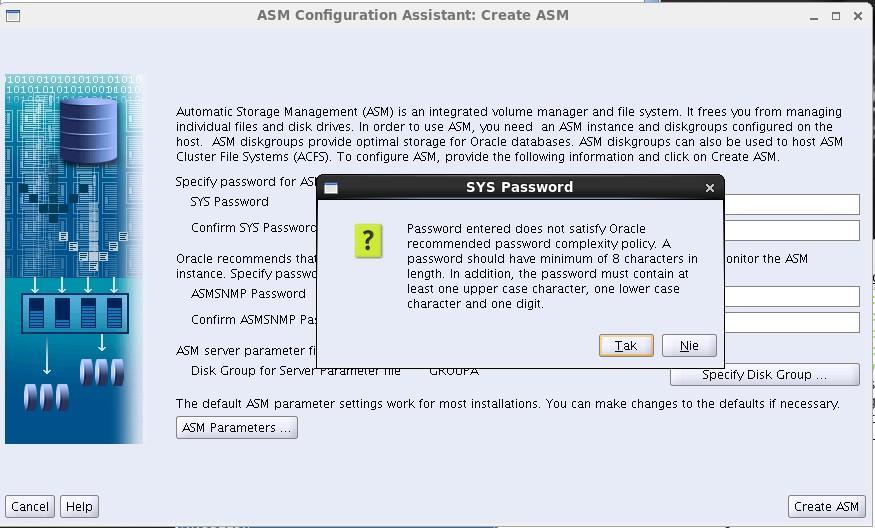Click the 'SYS Password' field label
The image size is (875, 528).
pos(229,201)
